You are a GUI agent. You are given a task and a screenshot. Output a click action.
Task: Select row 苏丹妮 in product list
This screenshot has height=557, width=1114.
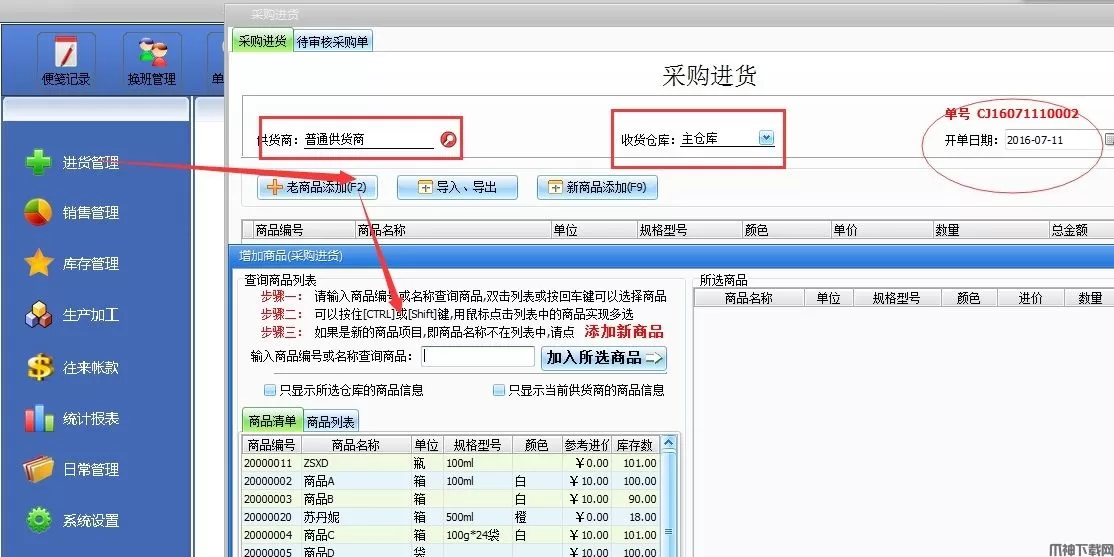[450, 517]
